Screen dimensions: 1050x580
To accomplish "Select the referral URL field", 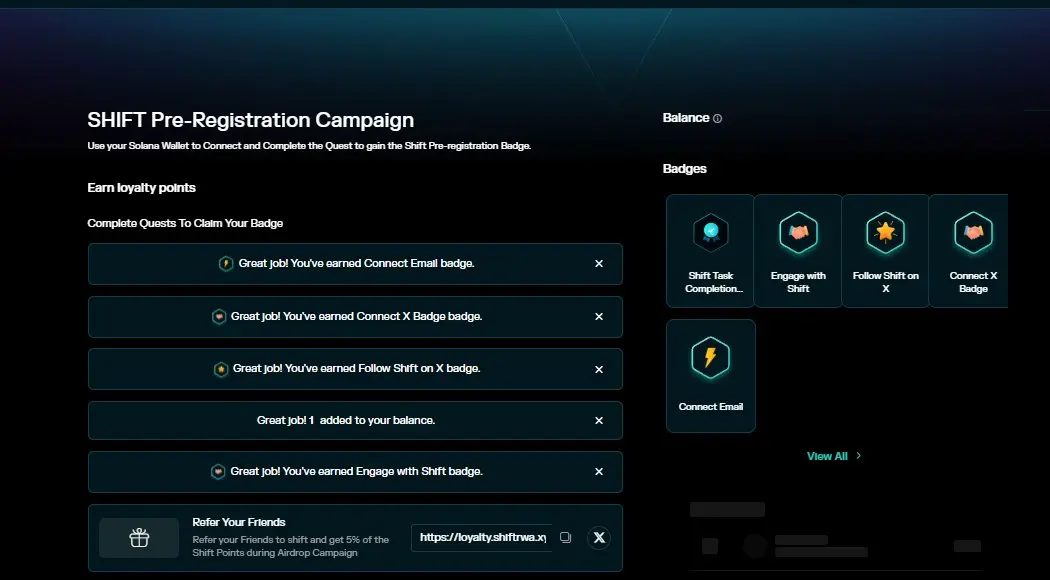I will point(482,538).
